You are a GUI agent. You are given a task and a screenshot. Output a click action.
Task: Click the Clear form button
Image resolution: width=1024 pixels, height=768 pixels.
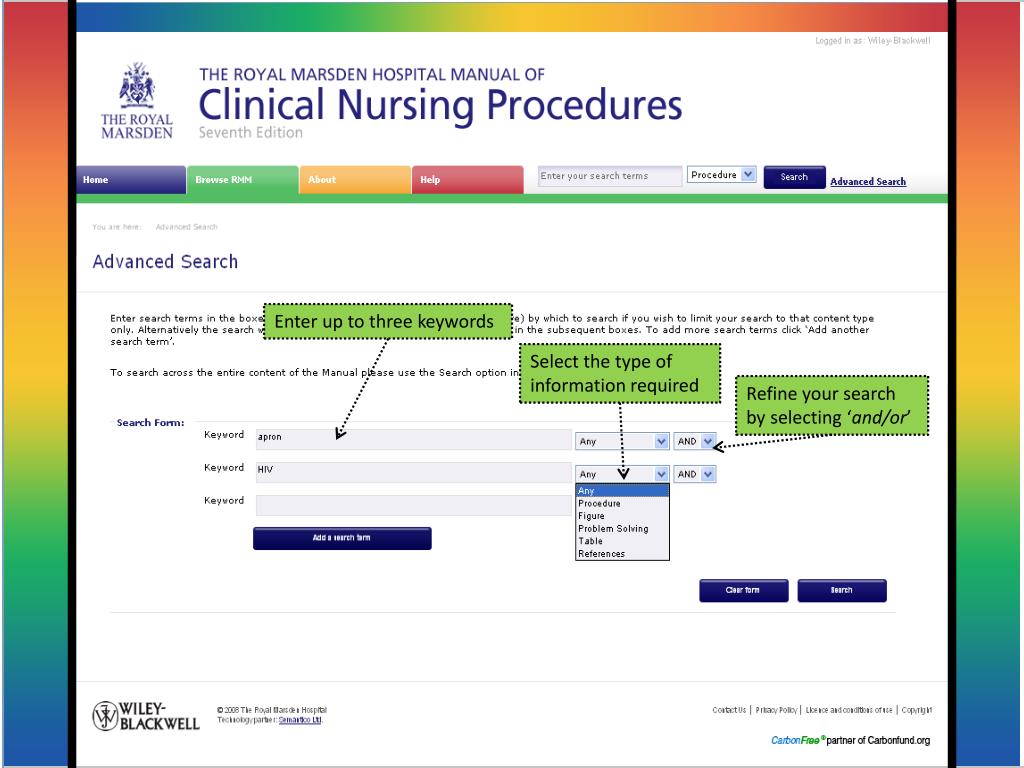coord(743,590)
